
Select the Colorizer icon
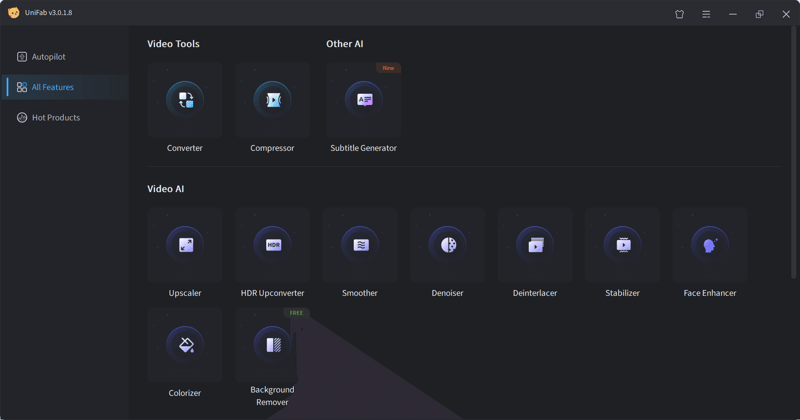(x=185, y=345)
